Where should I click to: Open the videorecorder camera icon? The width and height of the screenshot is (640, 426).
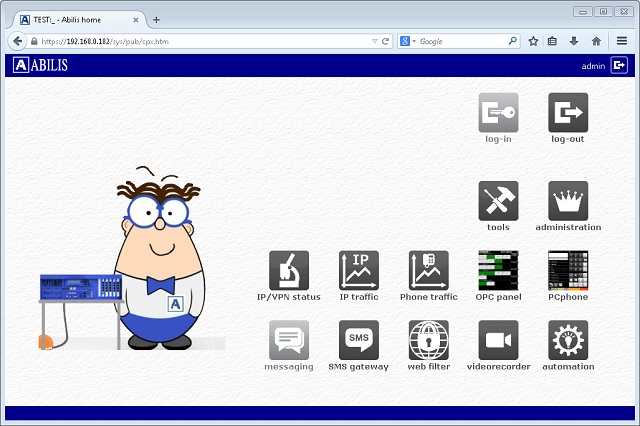point(498,340)
